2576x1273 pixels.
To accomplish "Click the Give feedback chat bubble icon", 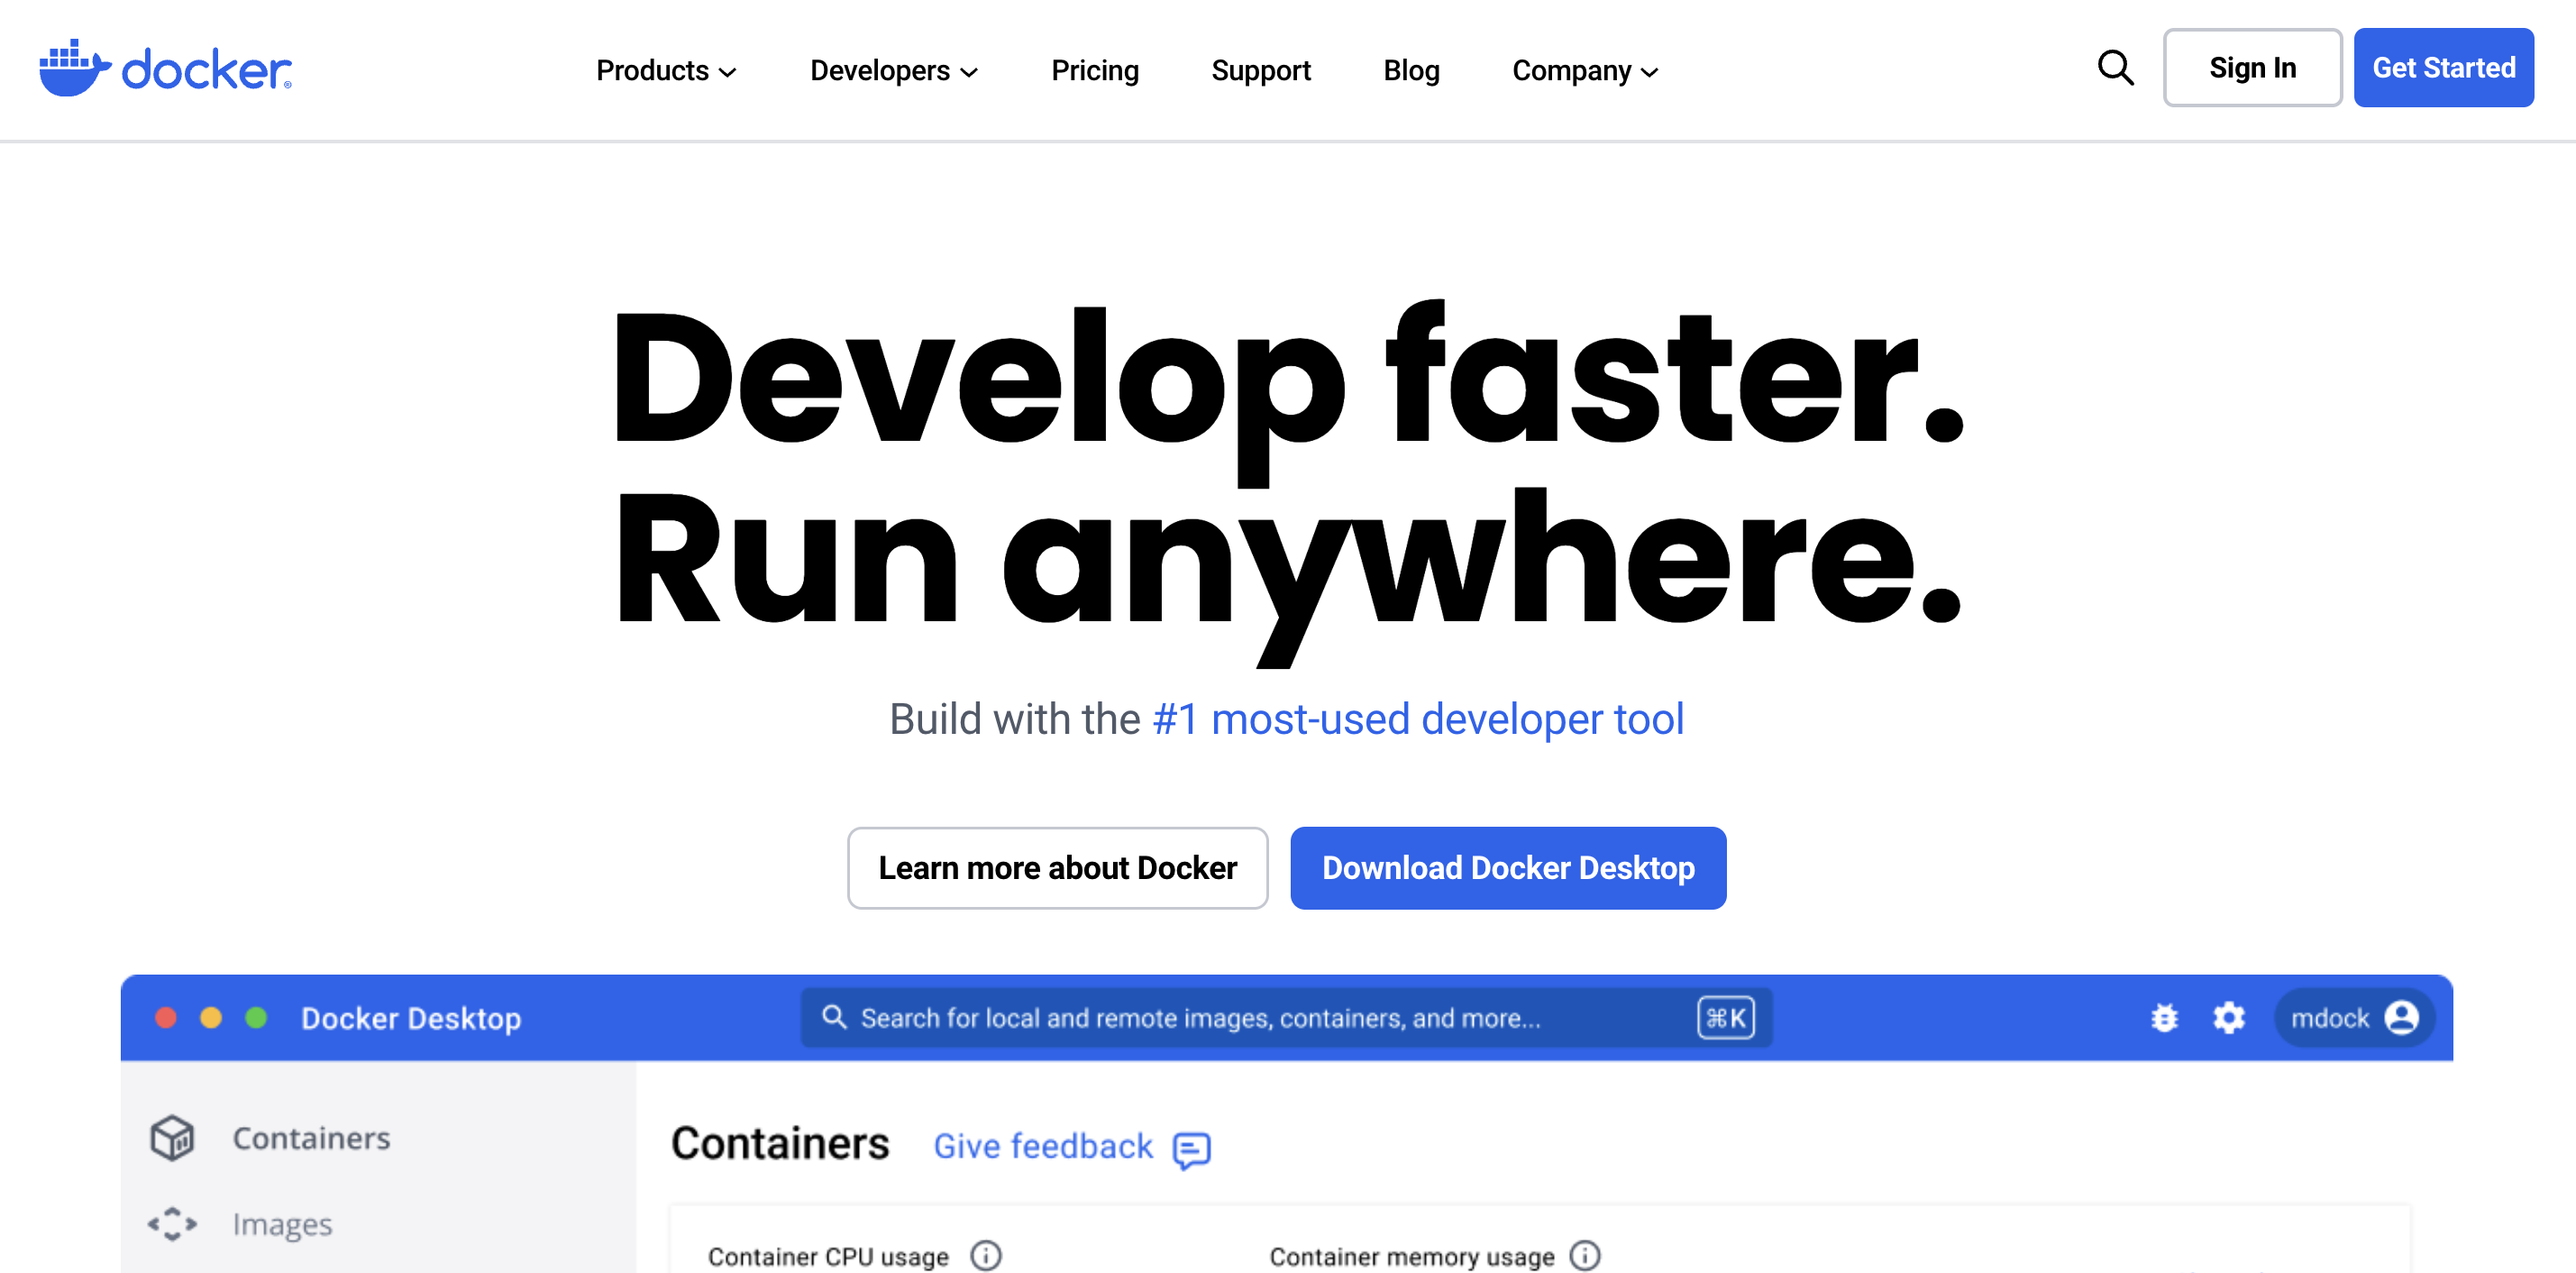I will [1191, 1150].
